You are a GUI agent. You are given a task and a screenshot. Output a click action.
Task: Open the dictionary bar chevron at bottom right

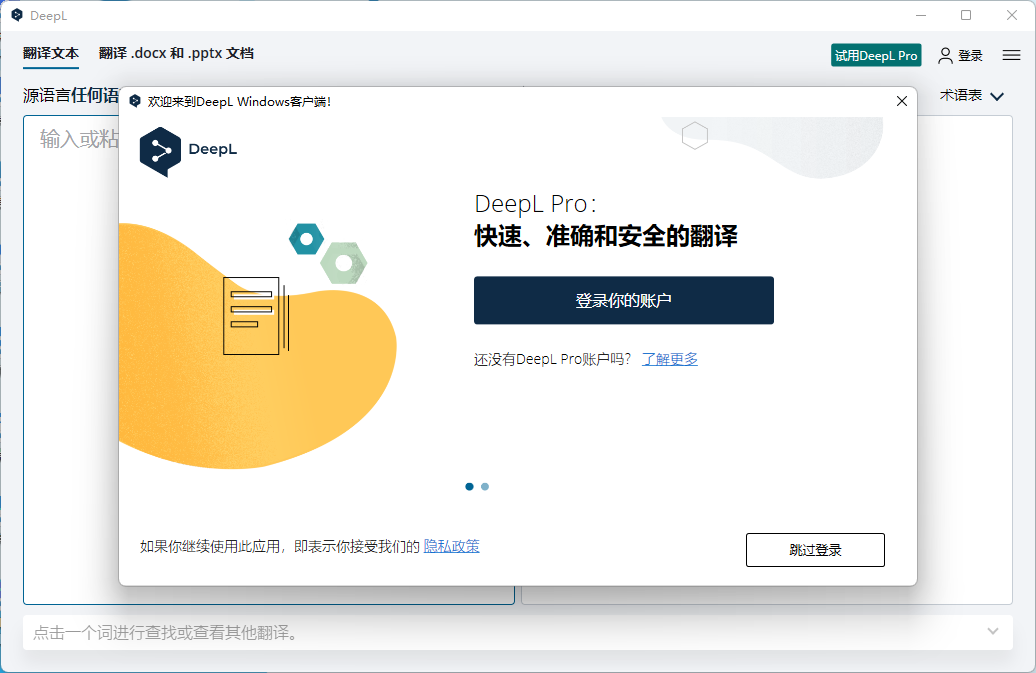tap(993, 631)
